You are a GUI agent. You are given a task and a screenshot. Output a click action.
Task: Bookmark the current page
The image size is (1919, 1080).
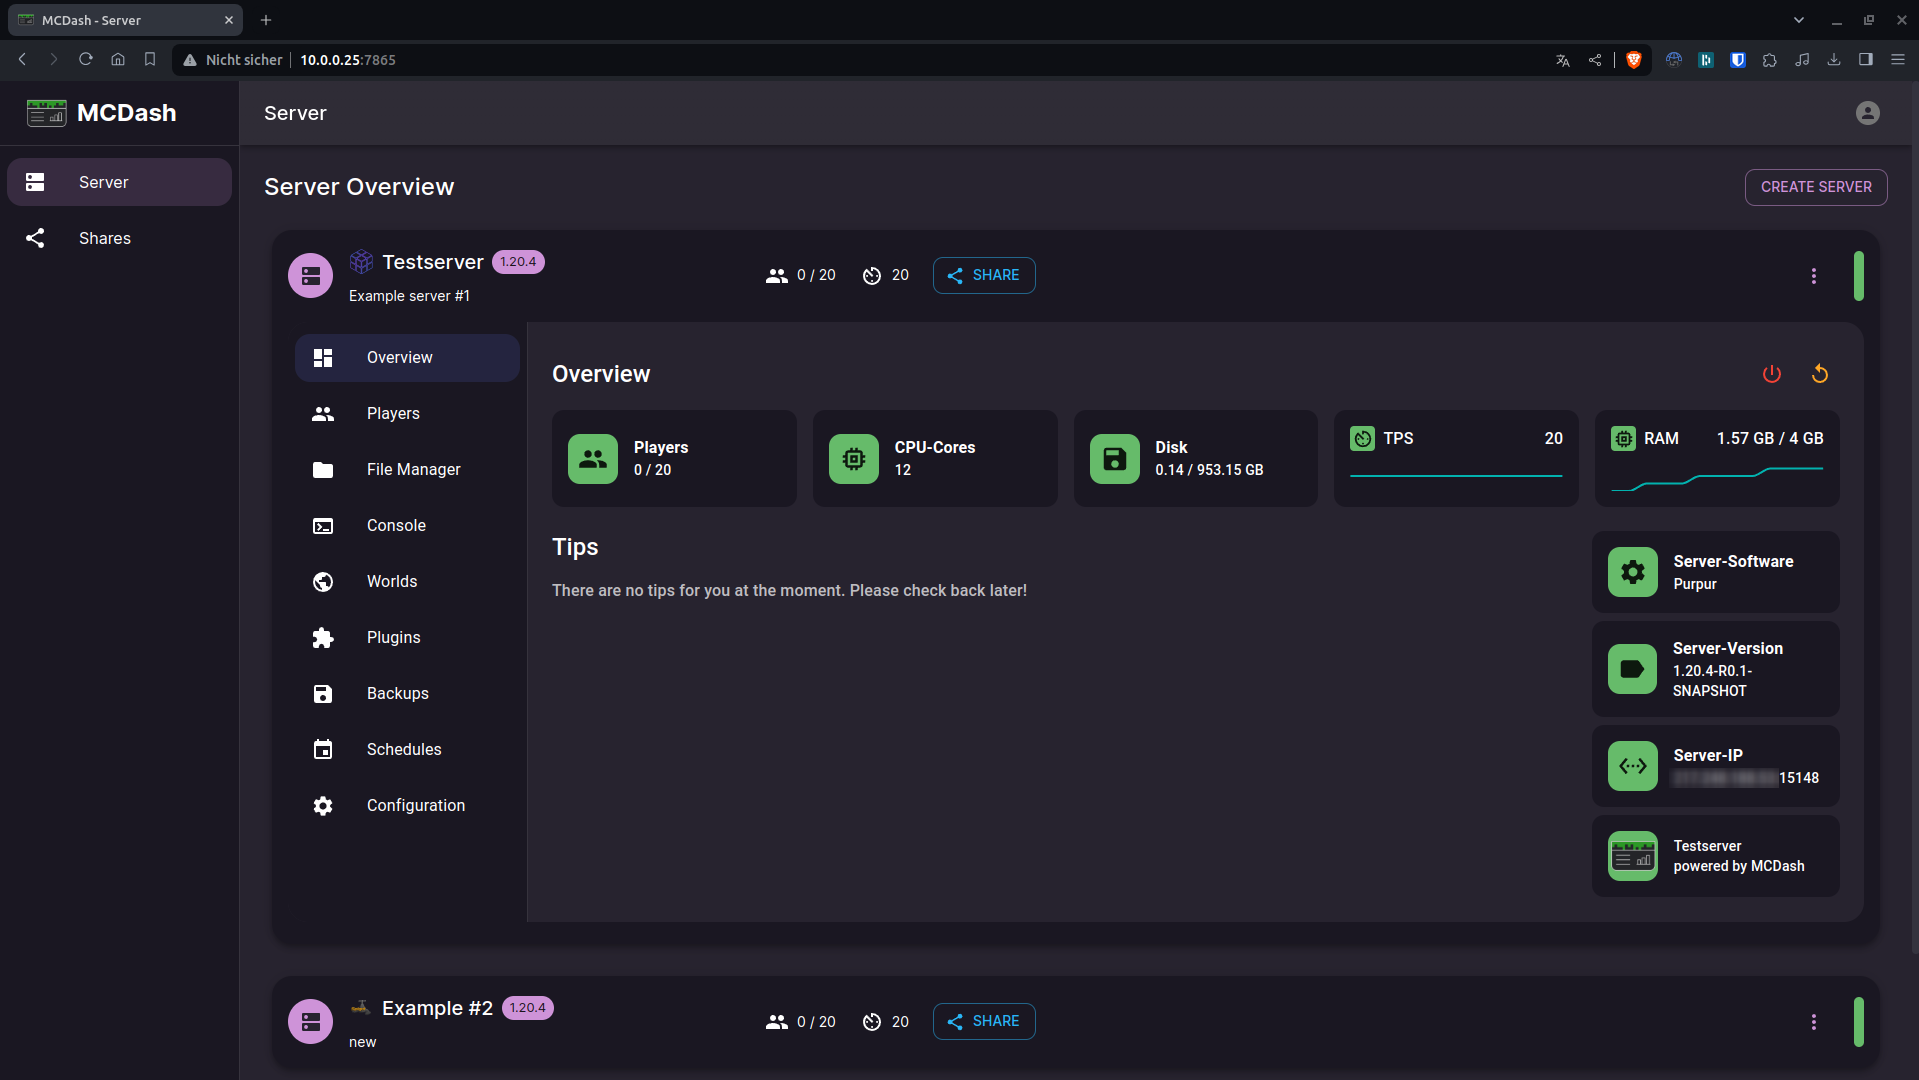point(149,59)
